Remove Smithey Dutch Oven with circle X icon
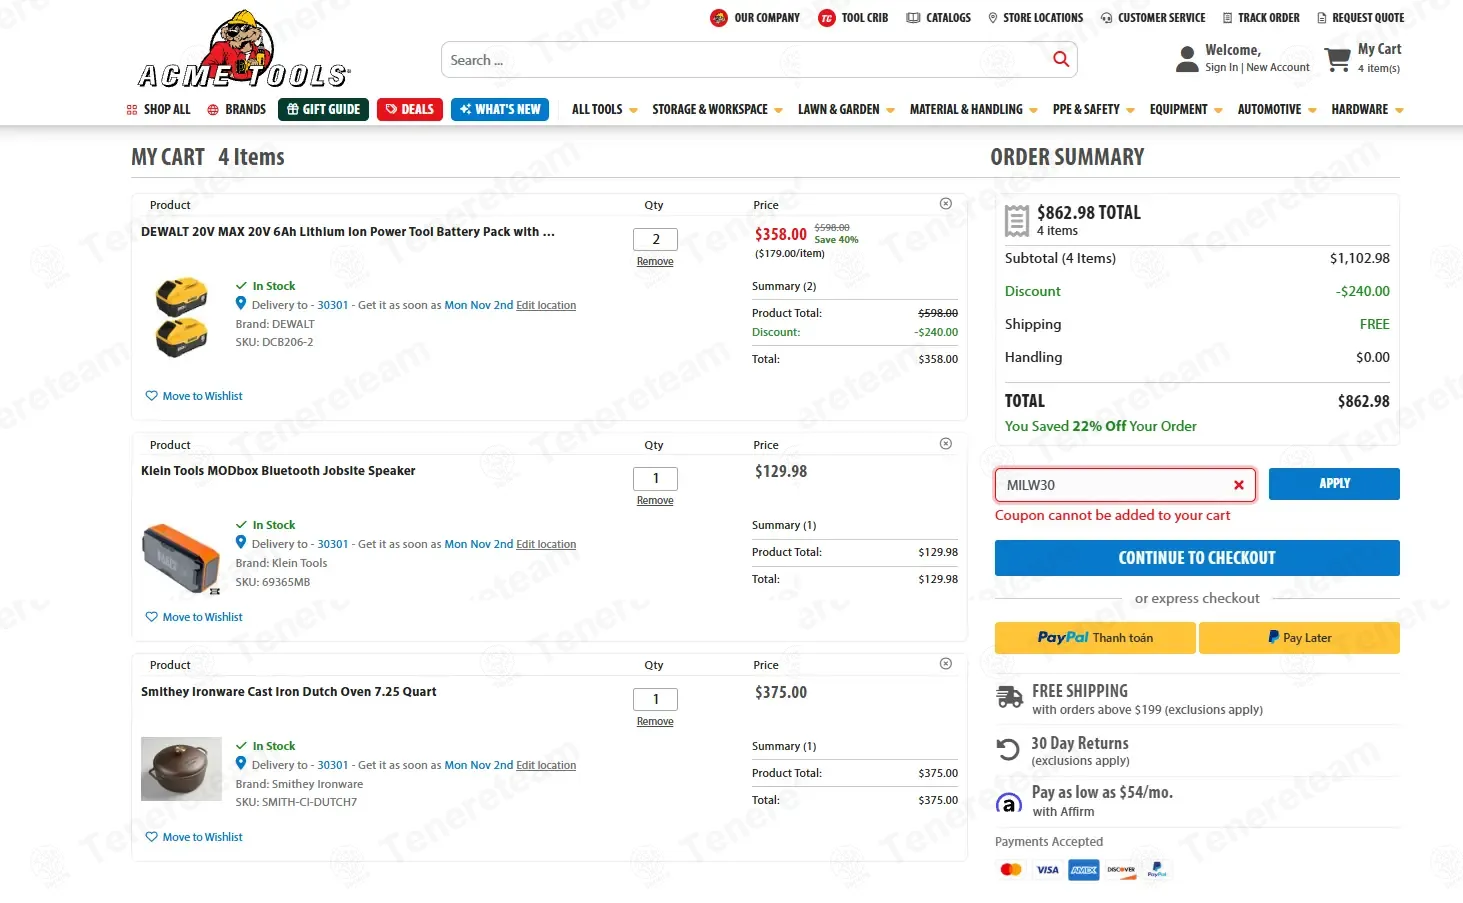 pyautogui.click(x=946, y=664)
